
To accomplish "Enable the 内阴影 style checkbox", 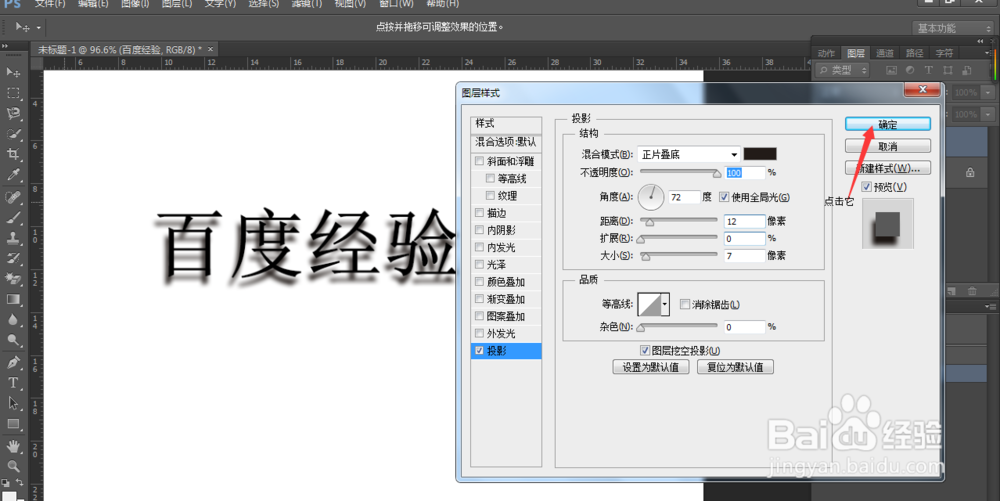I will coord(480,229).
